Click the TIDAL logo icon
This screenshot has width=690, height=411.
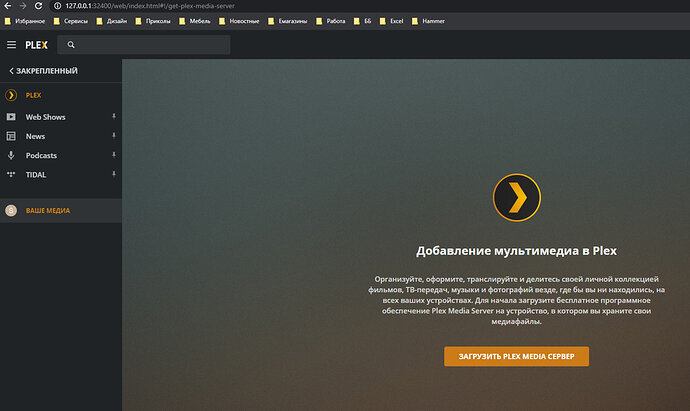tap(11, 174)
